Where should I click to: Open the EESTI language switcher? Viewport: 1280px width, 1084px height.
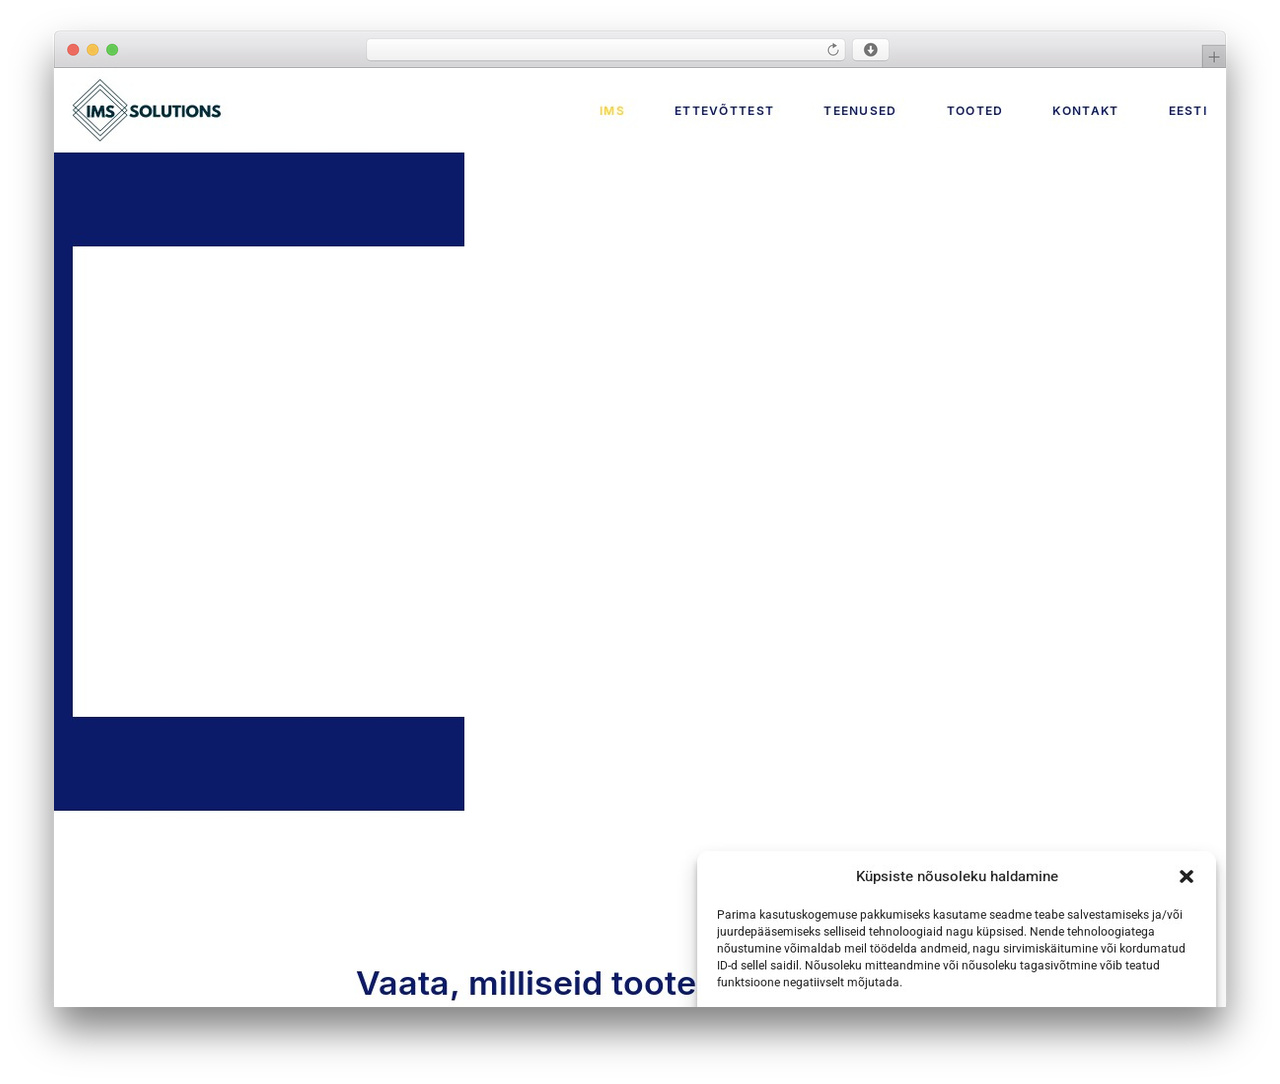(x=1187, y=111)
